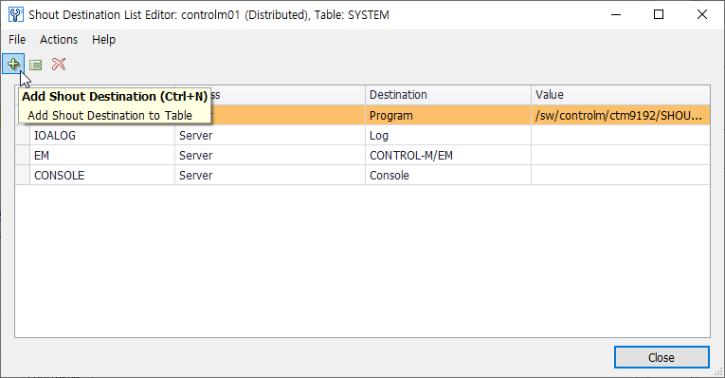Minimize the Shout Destination List Editor window
The width and height of the screenshot is (725, 378).
click(x=616, y=15)
